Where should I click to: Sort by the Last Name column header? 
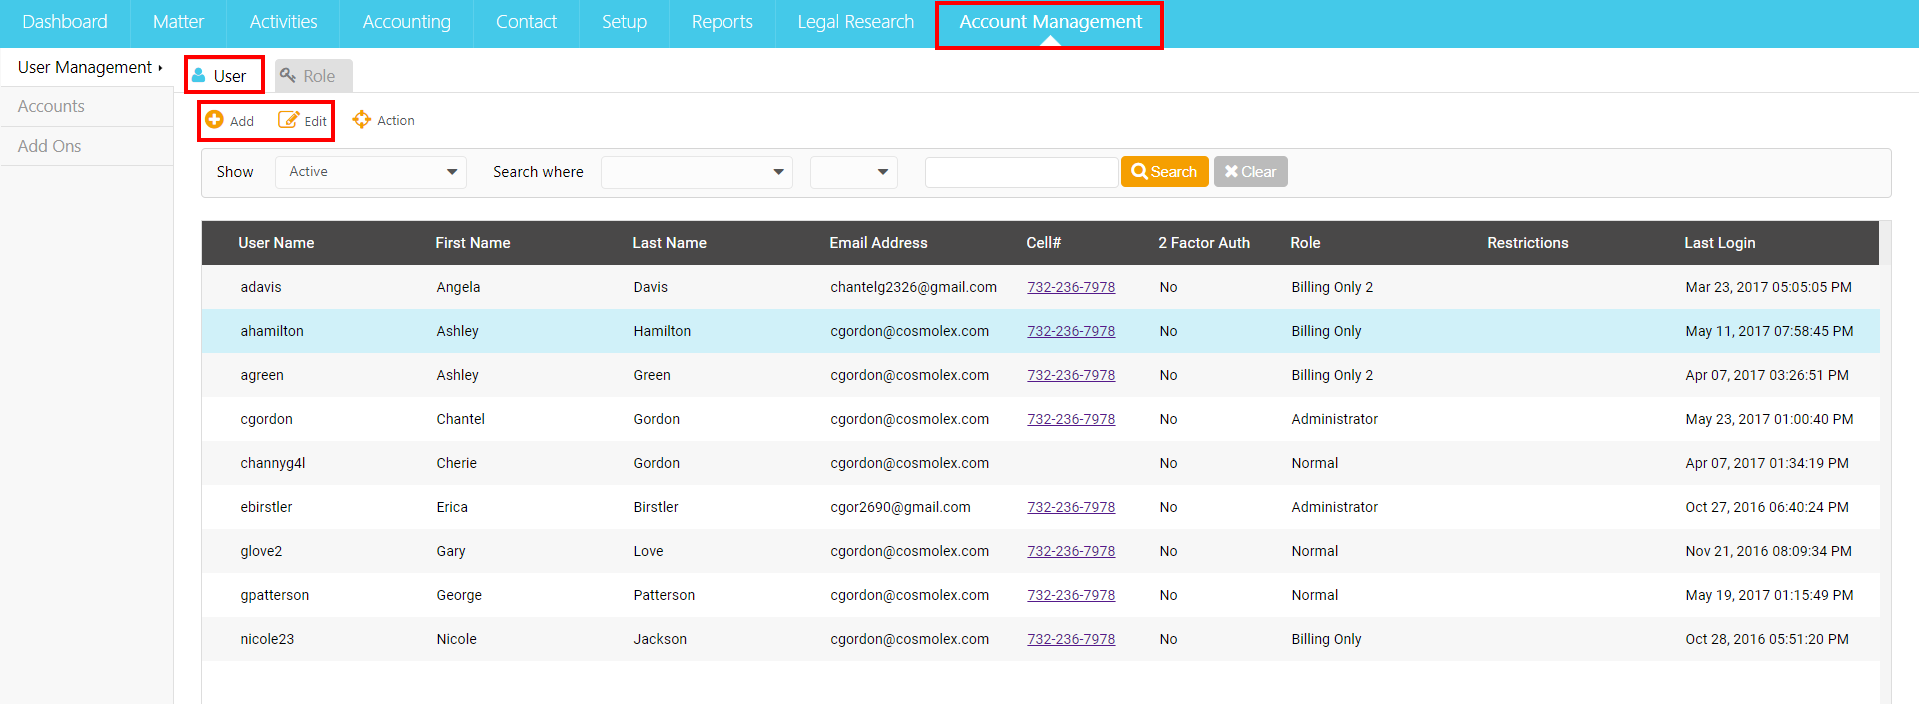(669, 243)
